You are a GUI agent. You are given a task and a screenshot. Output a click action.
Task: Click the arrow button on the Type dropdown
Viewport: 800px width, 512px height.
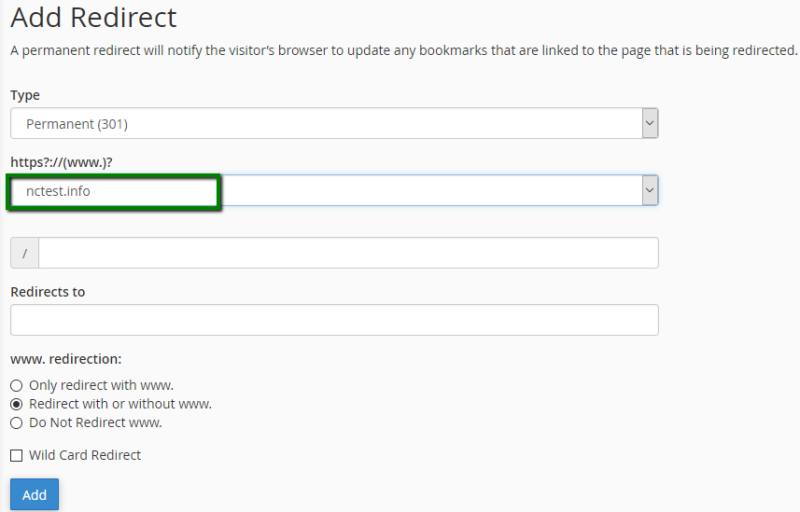click(649, 124)
